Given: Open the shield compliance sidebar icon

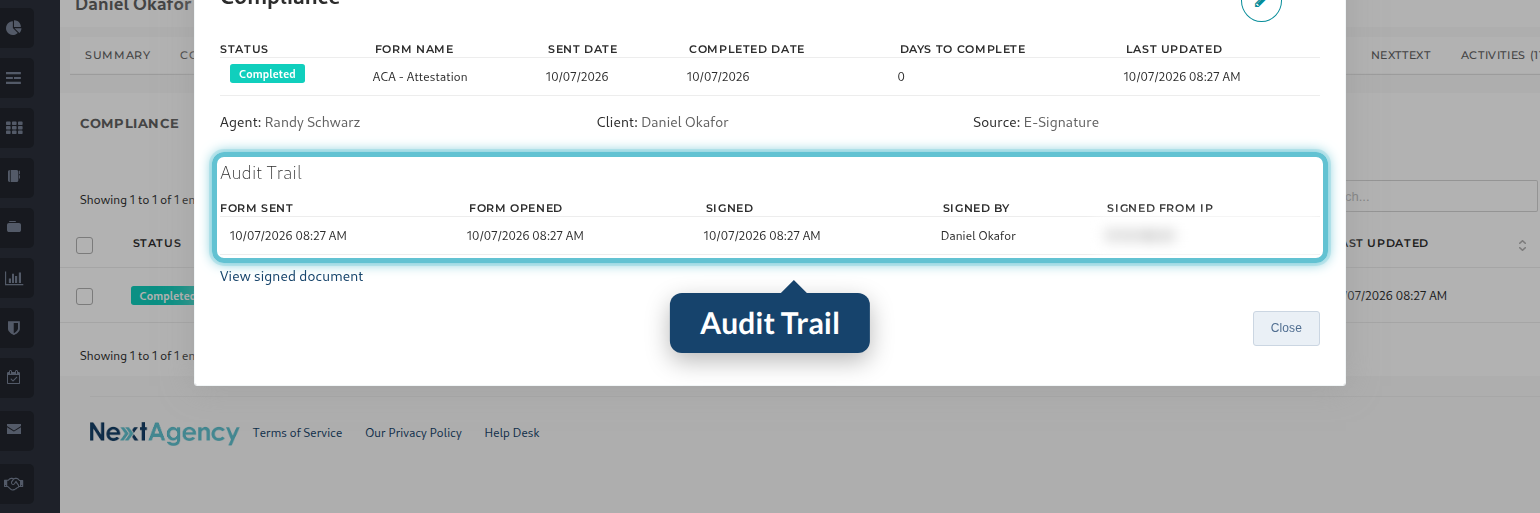Looking at the screenshot, I should pos(14,327).
